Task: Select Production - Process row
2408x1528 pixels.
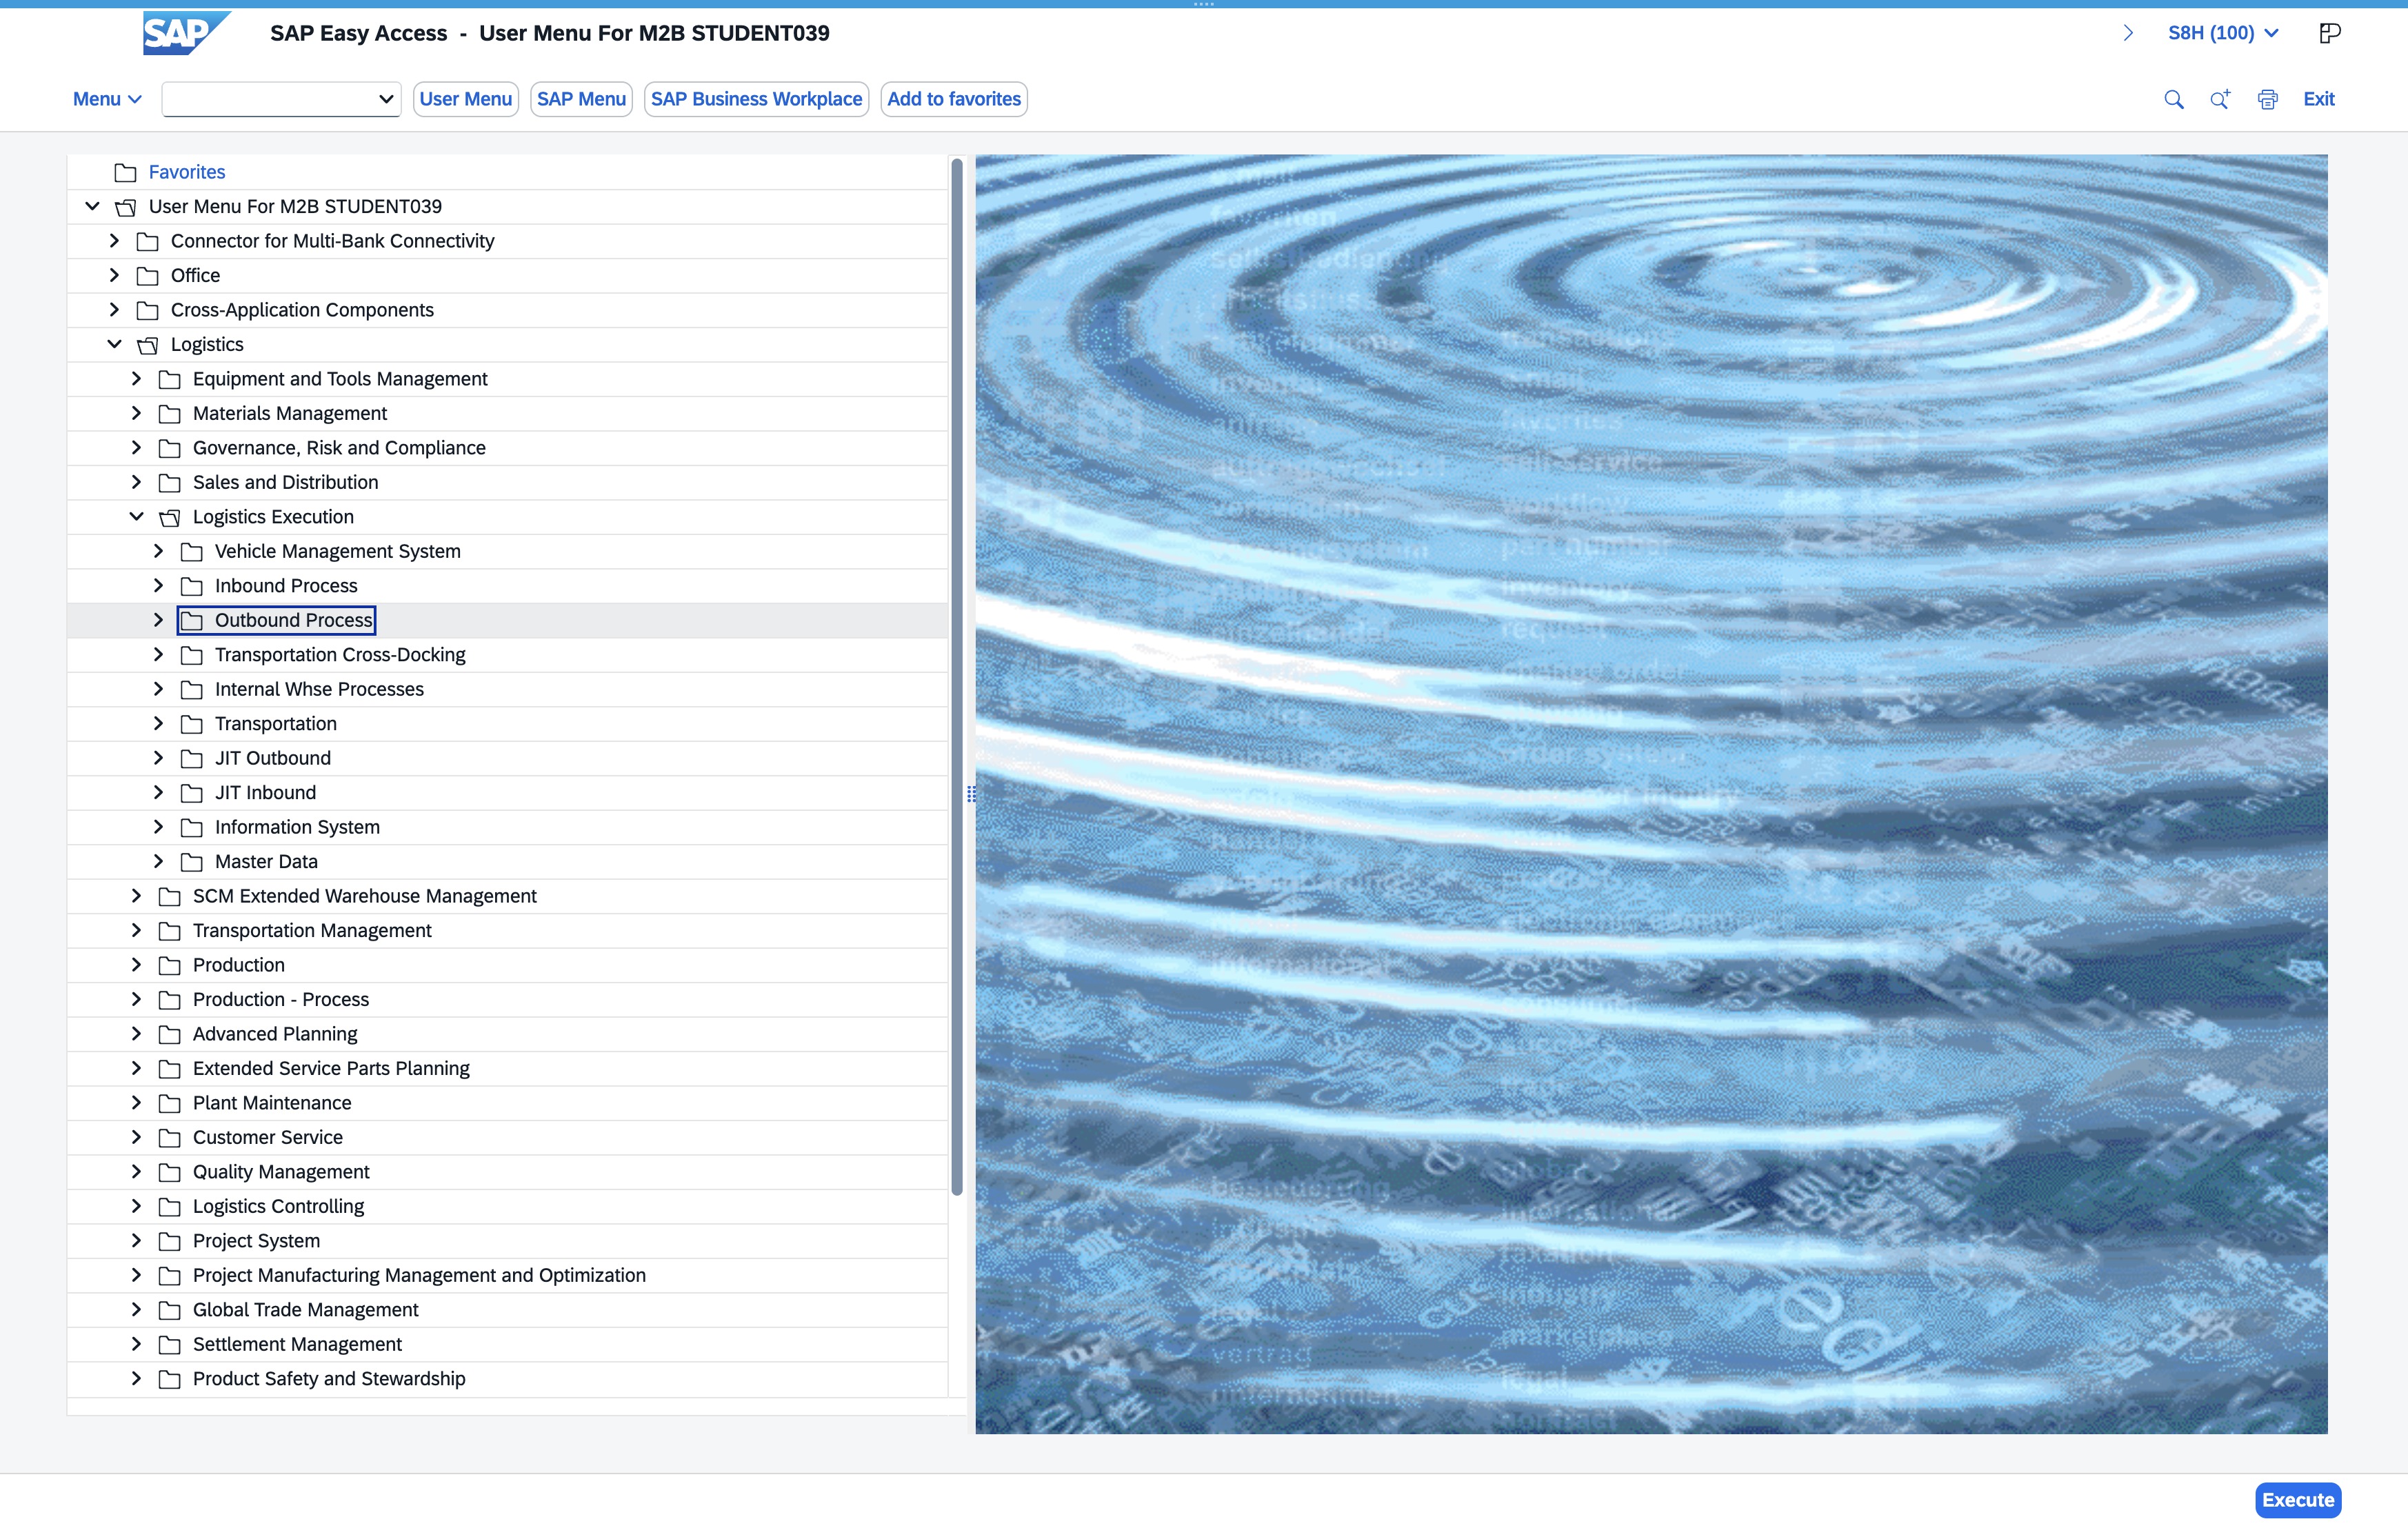Action: click(507, 1000)
